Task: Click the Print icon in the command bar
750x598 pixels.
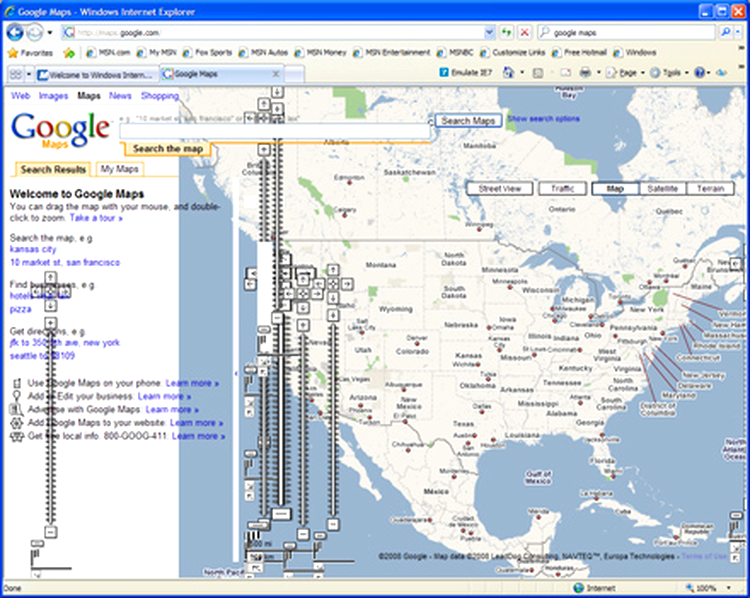Action: [585, 73]
